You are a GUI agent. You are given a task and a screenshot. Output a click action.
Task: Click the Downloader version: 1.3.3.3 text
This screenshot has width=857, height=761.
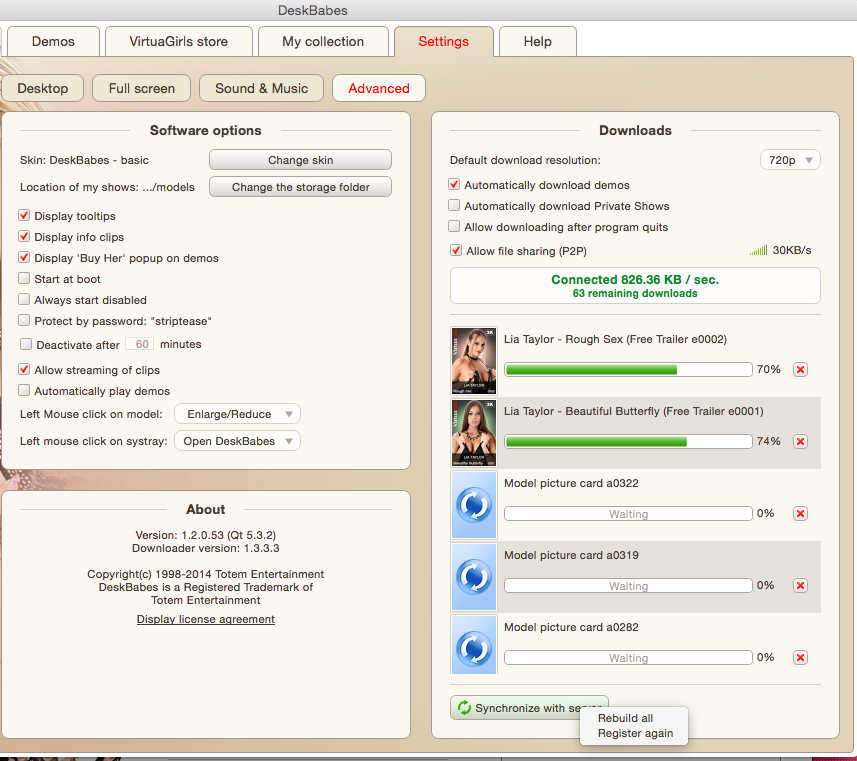click(x=206, y=548)
